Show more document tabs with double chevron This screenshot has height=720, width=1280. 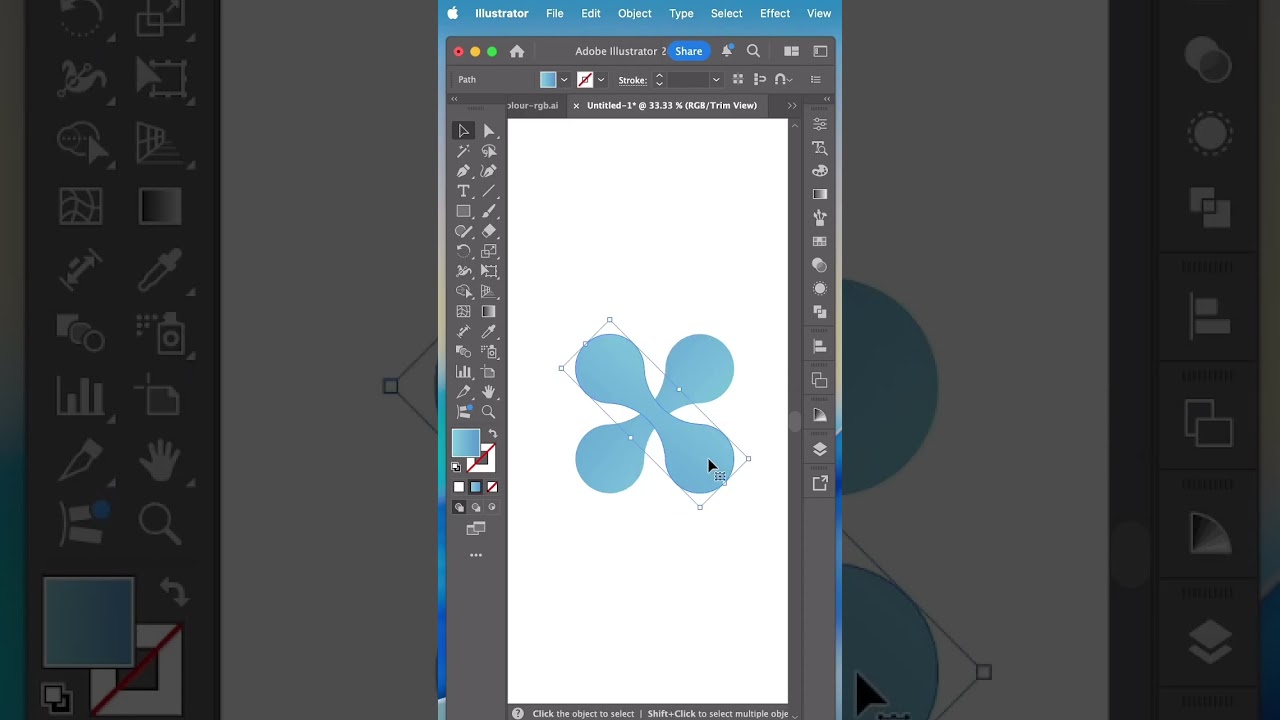pos(792,105)
